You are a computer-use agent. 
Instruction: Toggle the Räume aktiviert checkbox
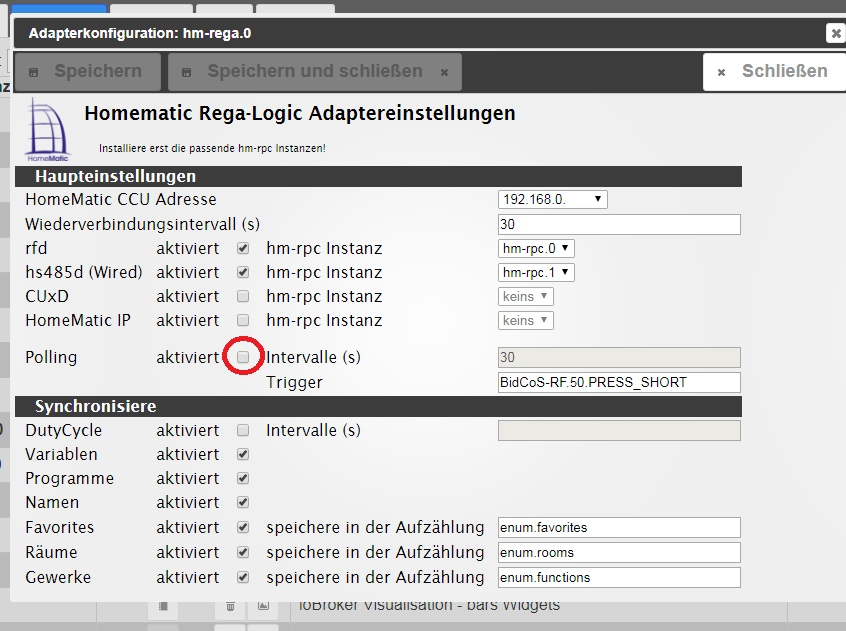tap(243, 552)
